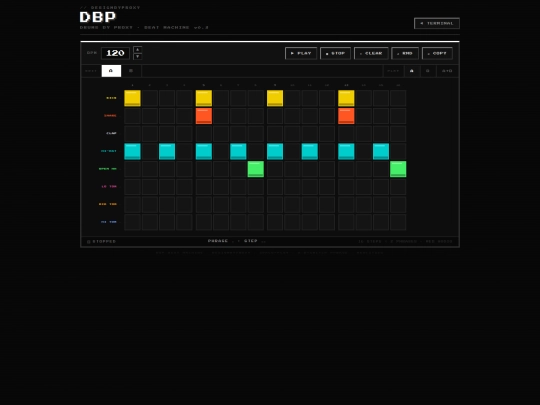
Task: Click the STOPPED status indicator
Action: tap(102, 241)
